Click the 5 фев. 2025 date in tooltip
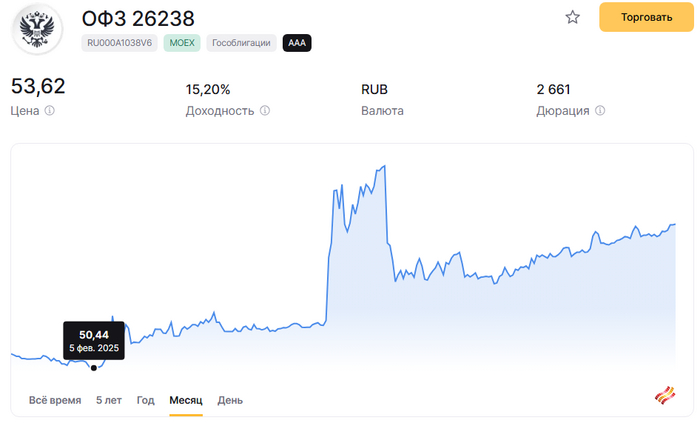This screenshot has width=700, height=423. tap(94, 348)
